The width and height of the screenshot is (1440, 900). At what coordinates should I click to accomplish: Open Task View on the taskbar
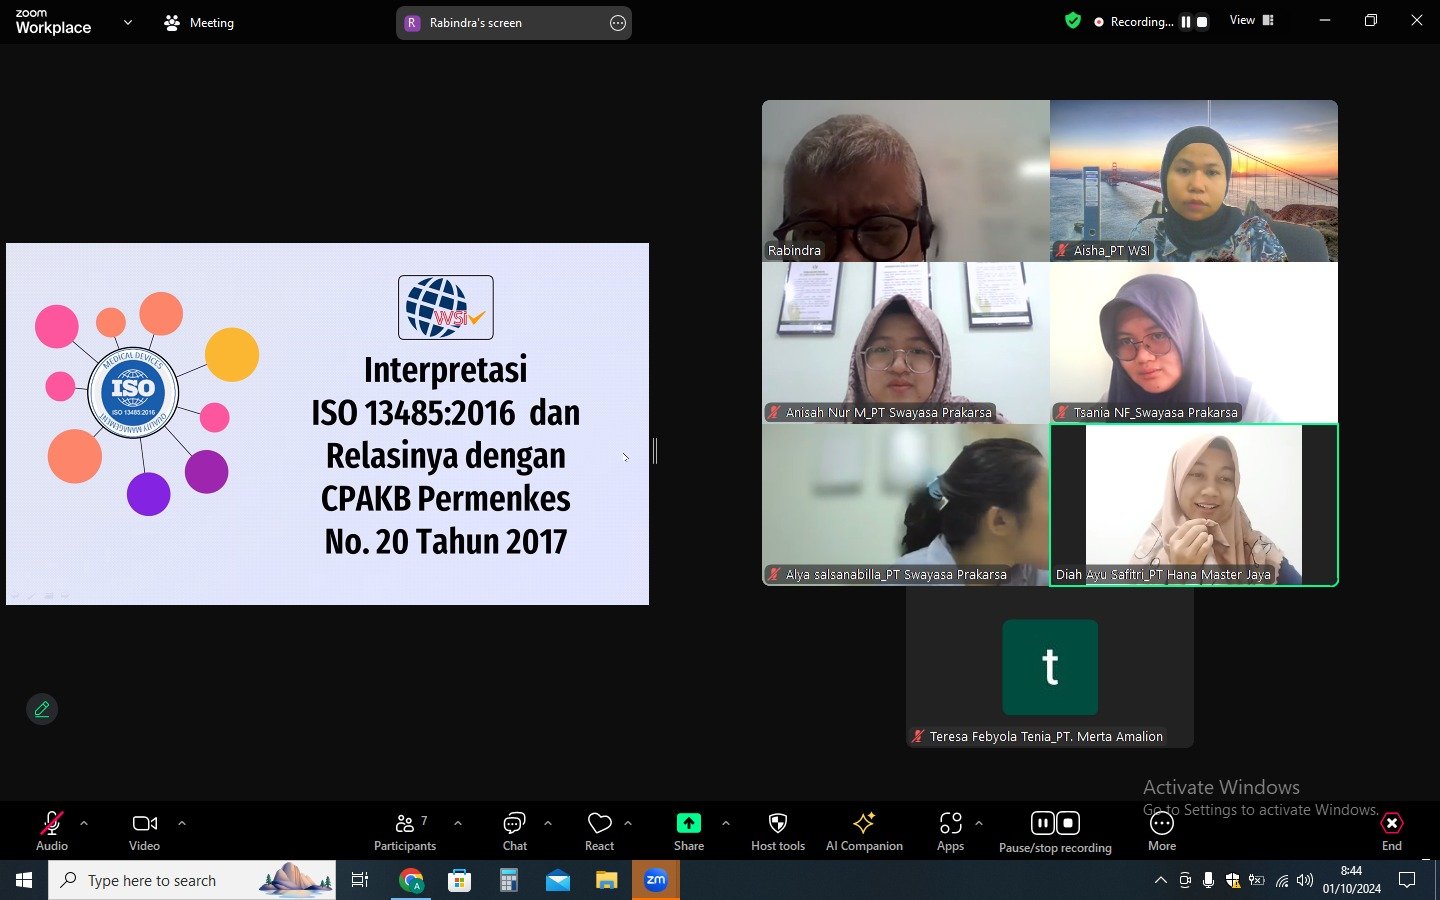360,880
